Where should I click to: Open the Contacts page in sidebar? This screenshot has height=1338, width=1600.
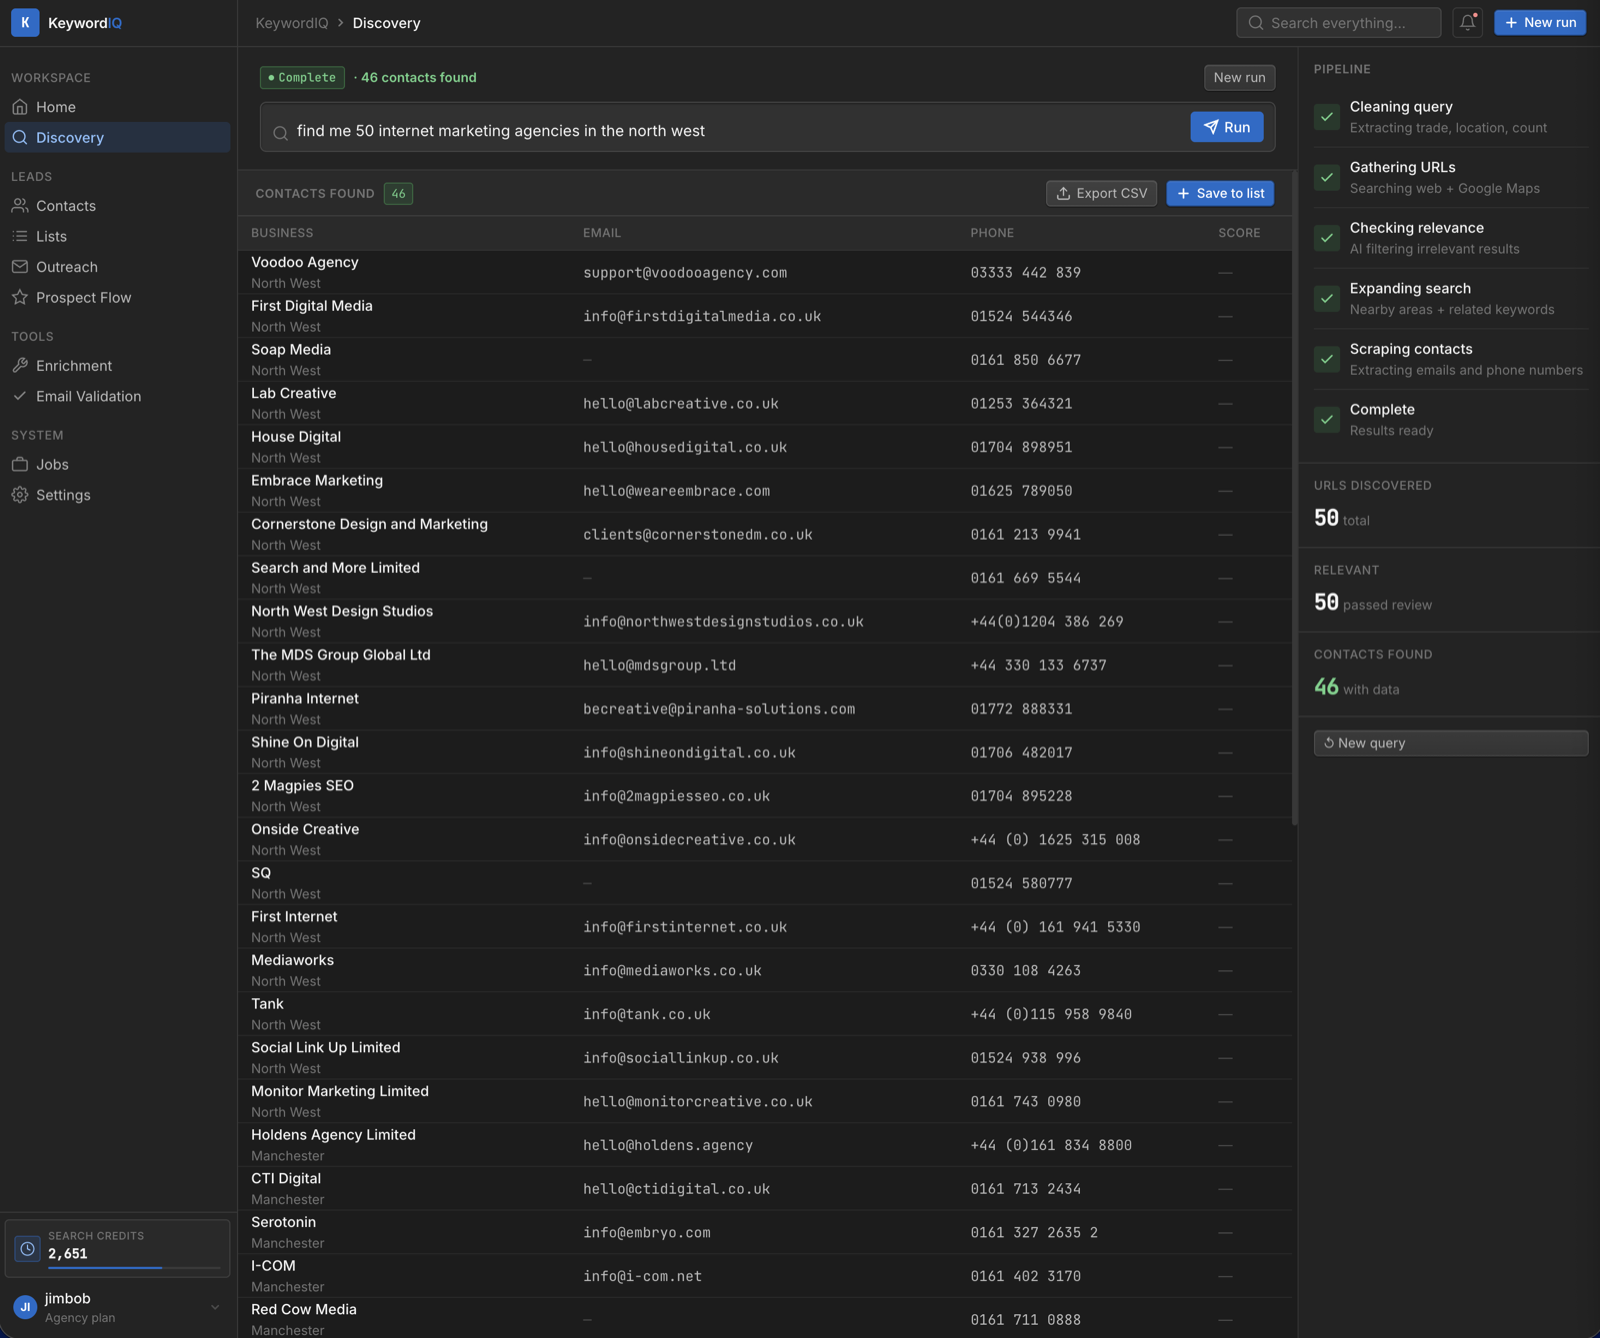click(66, 206)
